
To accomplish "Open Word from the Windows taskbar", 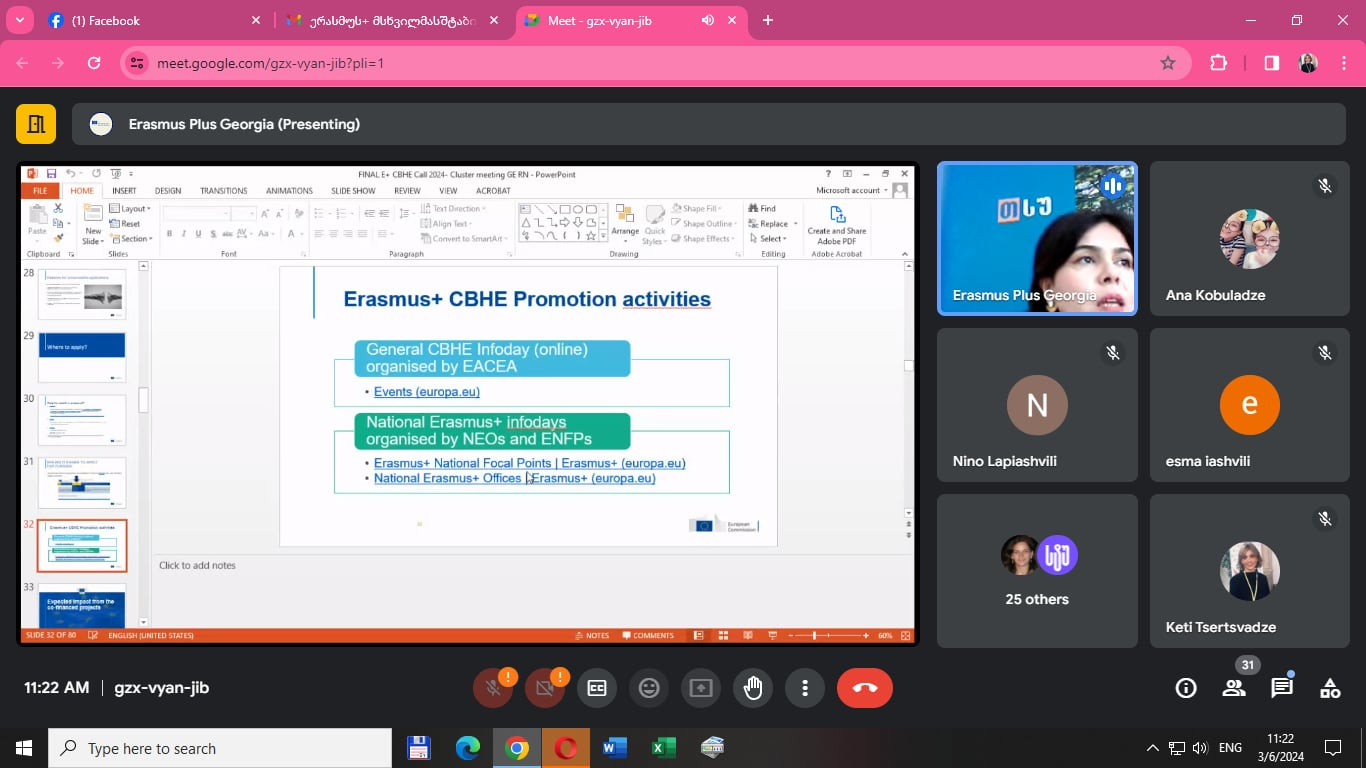I will (x=614, y=747).
